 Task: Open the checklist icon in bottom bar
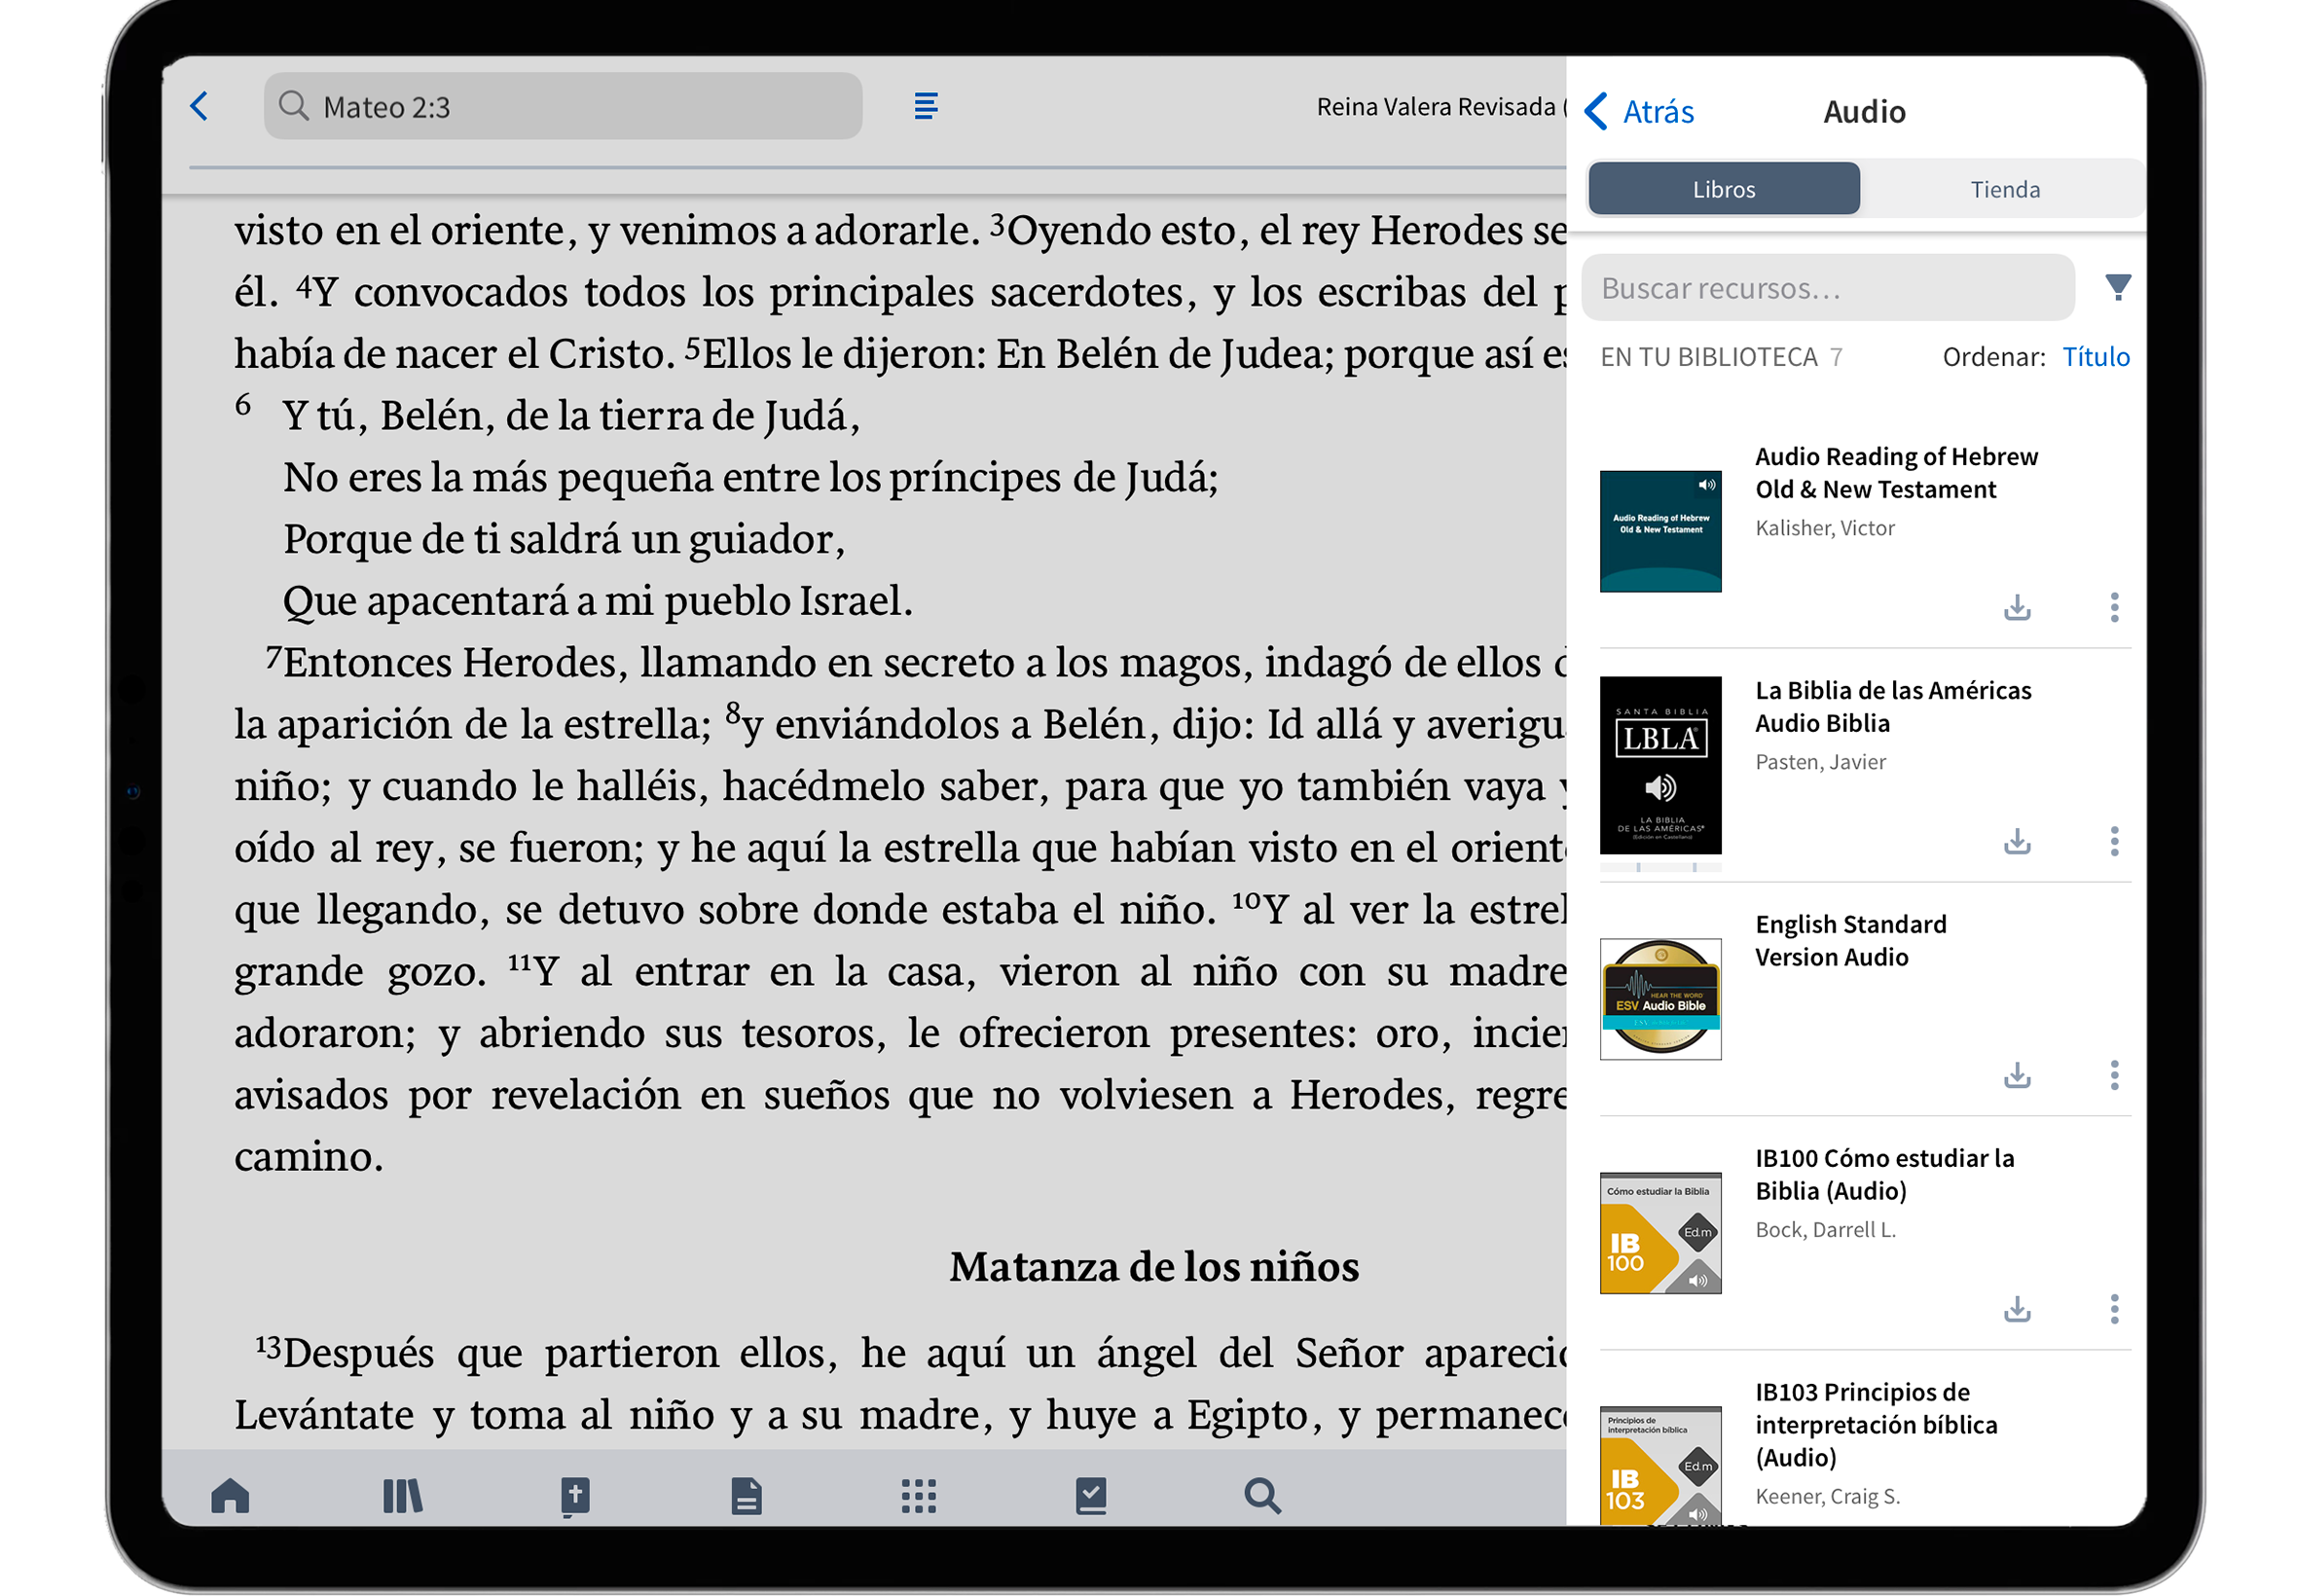coord(1090,1497)
